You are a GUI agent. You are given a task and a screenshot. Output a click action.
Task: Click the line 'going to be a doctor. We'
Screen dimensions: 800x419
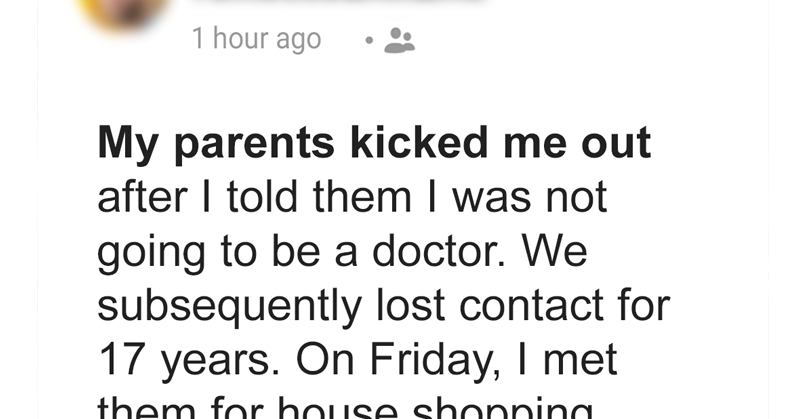tap(342, 253)
